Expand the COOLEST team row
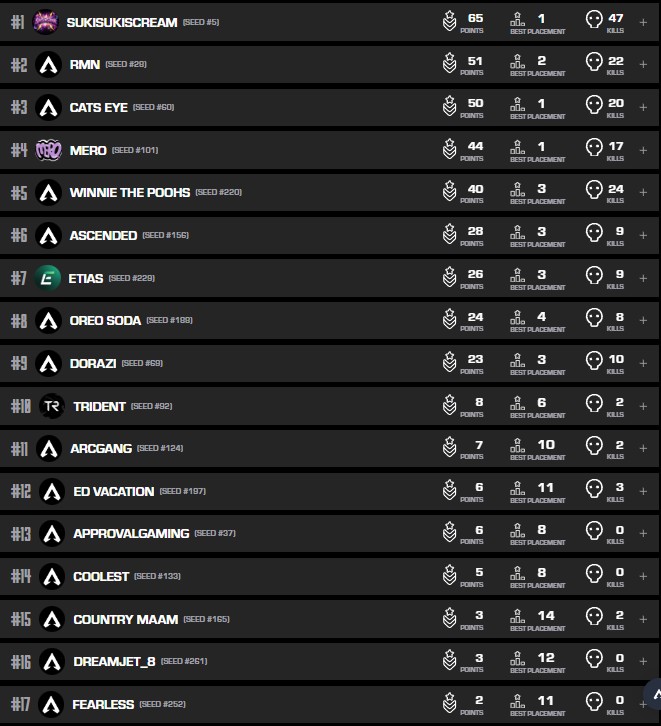 643,576
